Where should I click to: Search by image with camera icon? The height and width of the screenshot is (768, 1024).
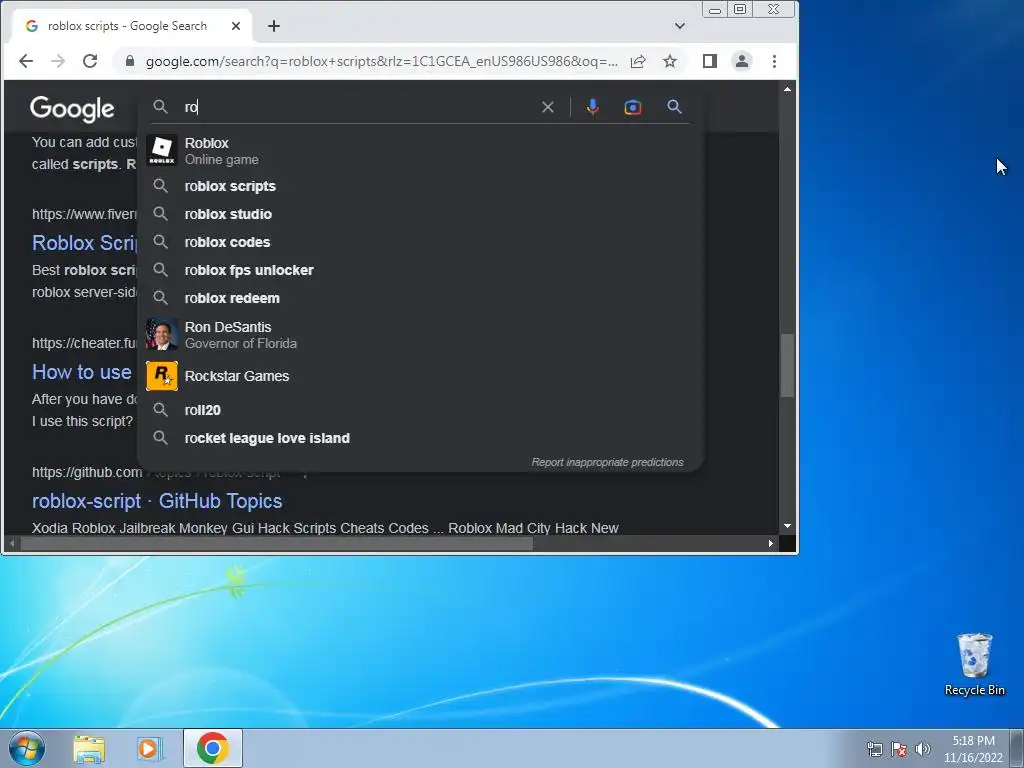click(632, 107)
